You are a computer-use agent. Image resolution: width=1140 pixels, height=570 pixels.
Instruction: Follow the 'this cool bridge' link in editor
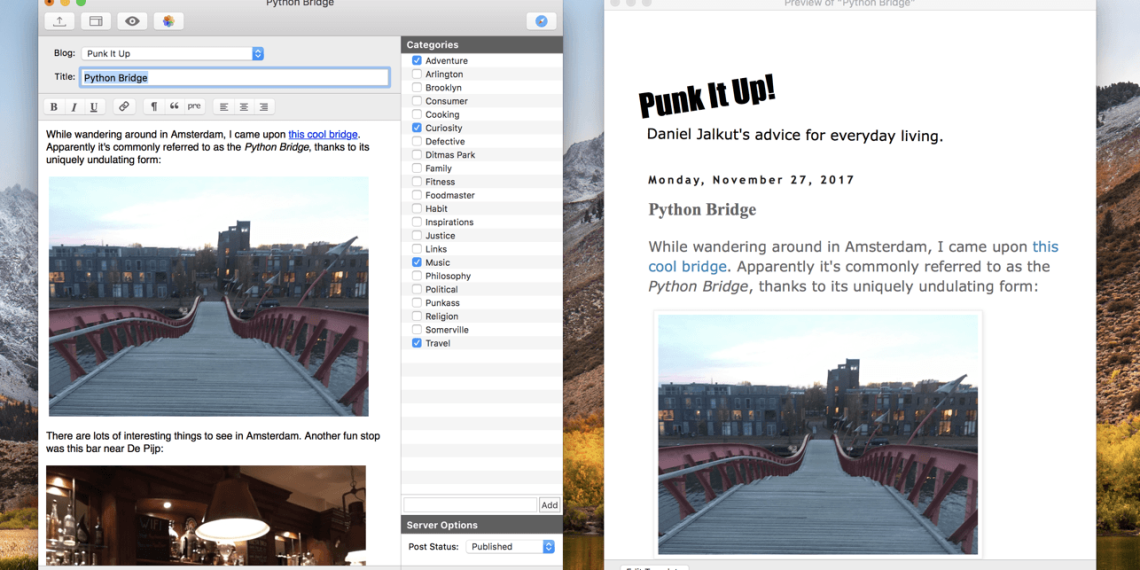323,135
